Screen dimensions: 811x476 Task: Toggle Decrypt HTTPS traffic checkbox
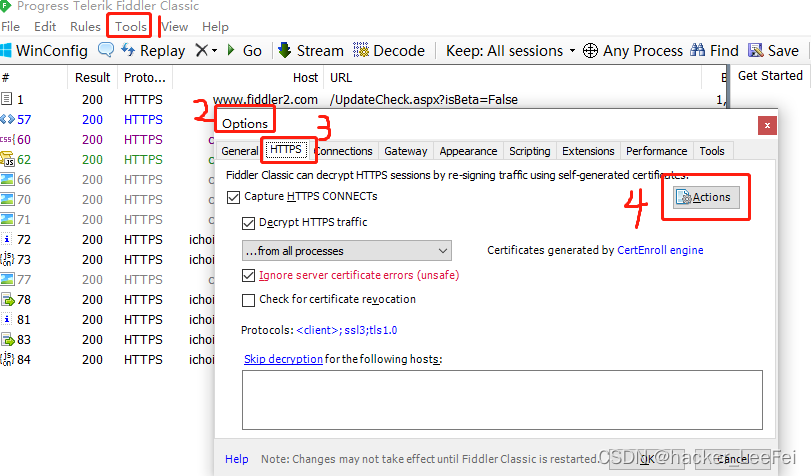point(248,223)
